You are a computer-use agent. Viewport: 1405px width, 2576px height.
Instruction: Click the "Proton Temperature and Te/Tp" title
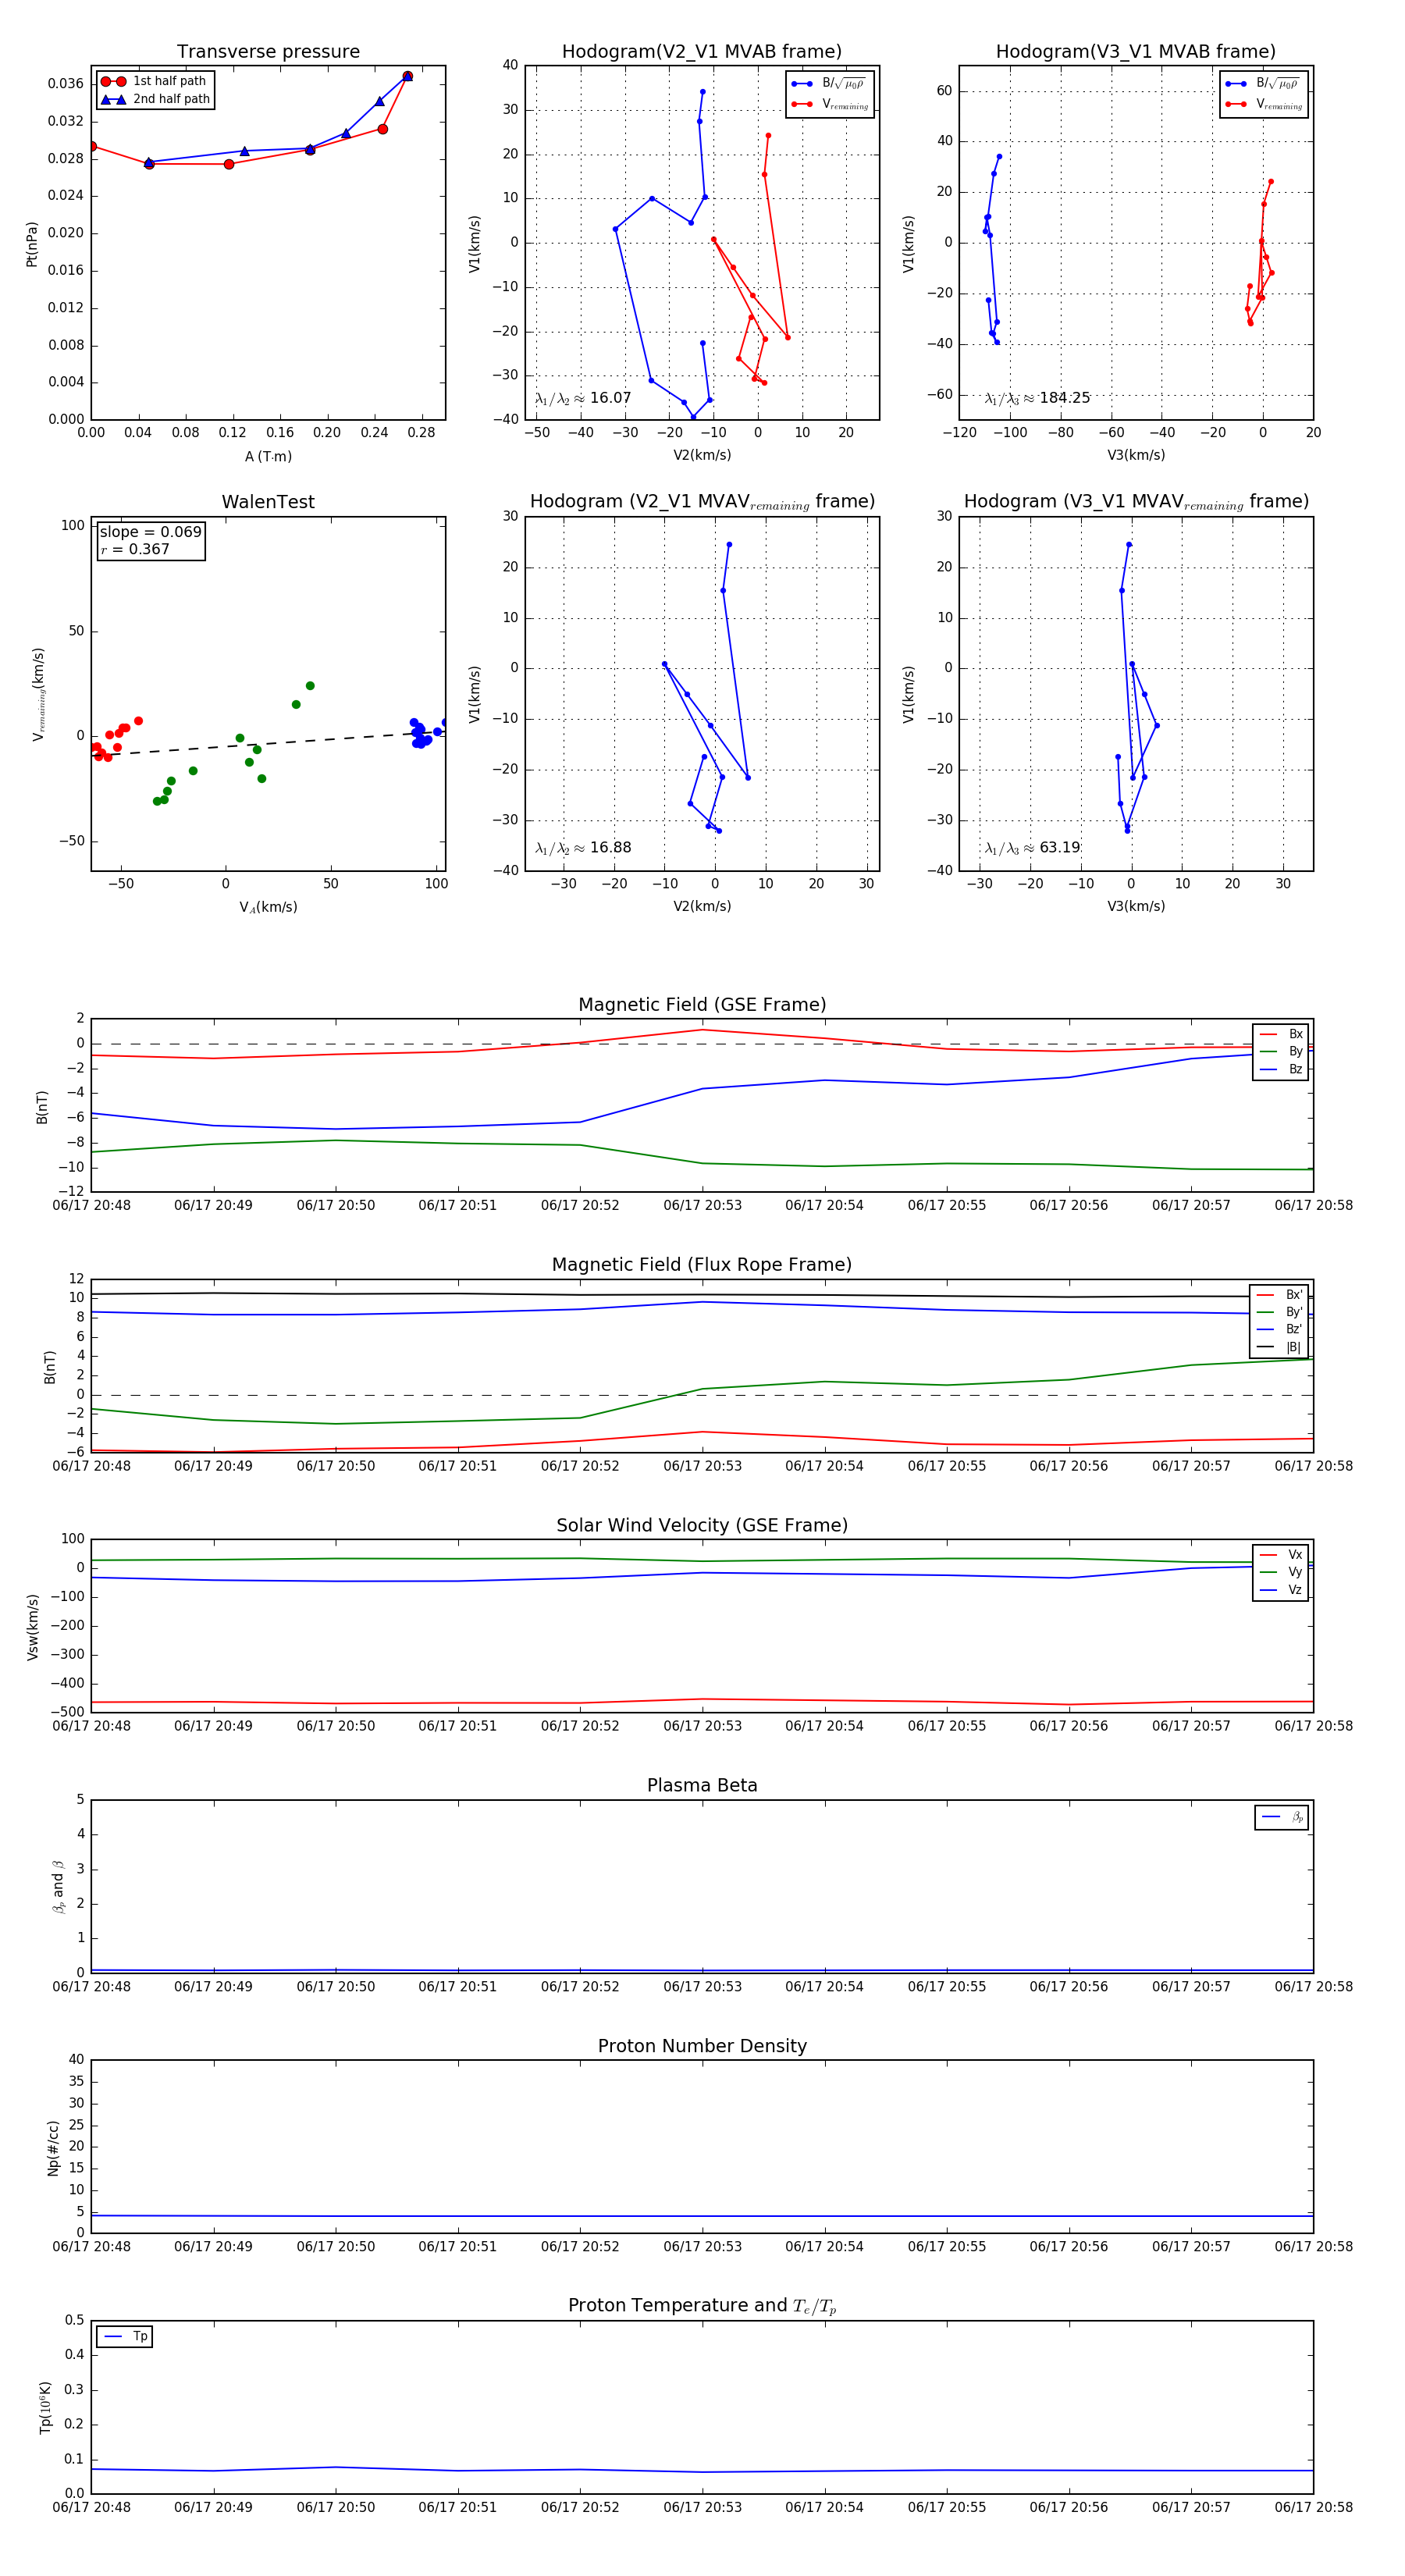702,2305
